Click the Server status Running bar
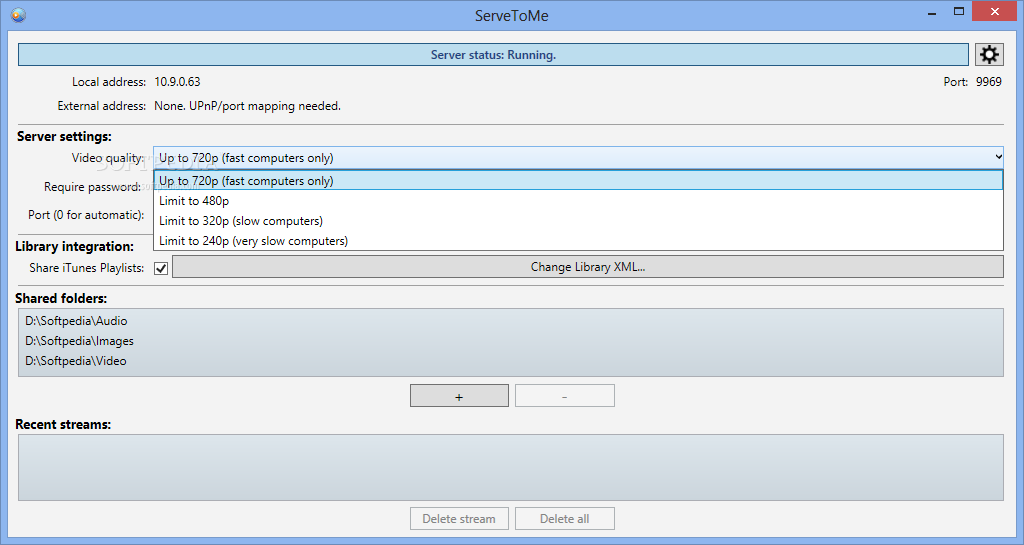 click(493, 55)
